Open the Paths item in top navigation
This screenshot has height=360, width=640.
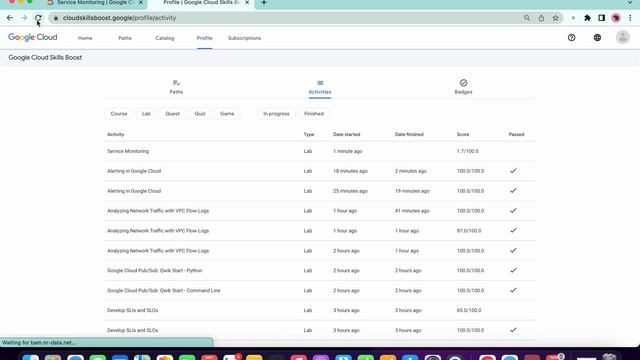125,38
